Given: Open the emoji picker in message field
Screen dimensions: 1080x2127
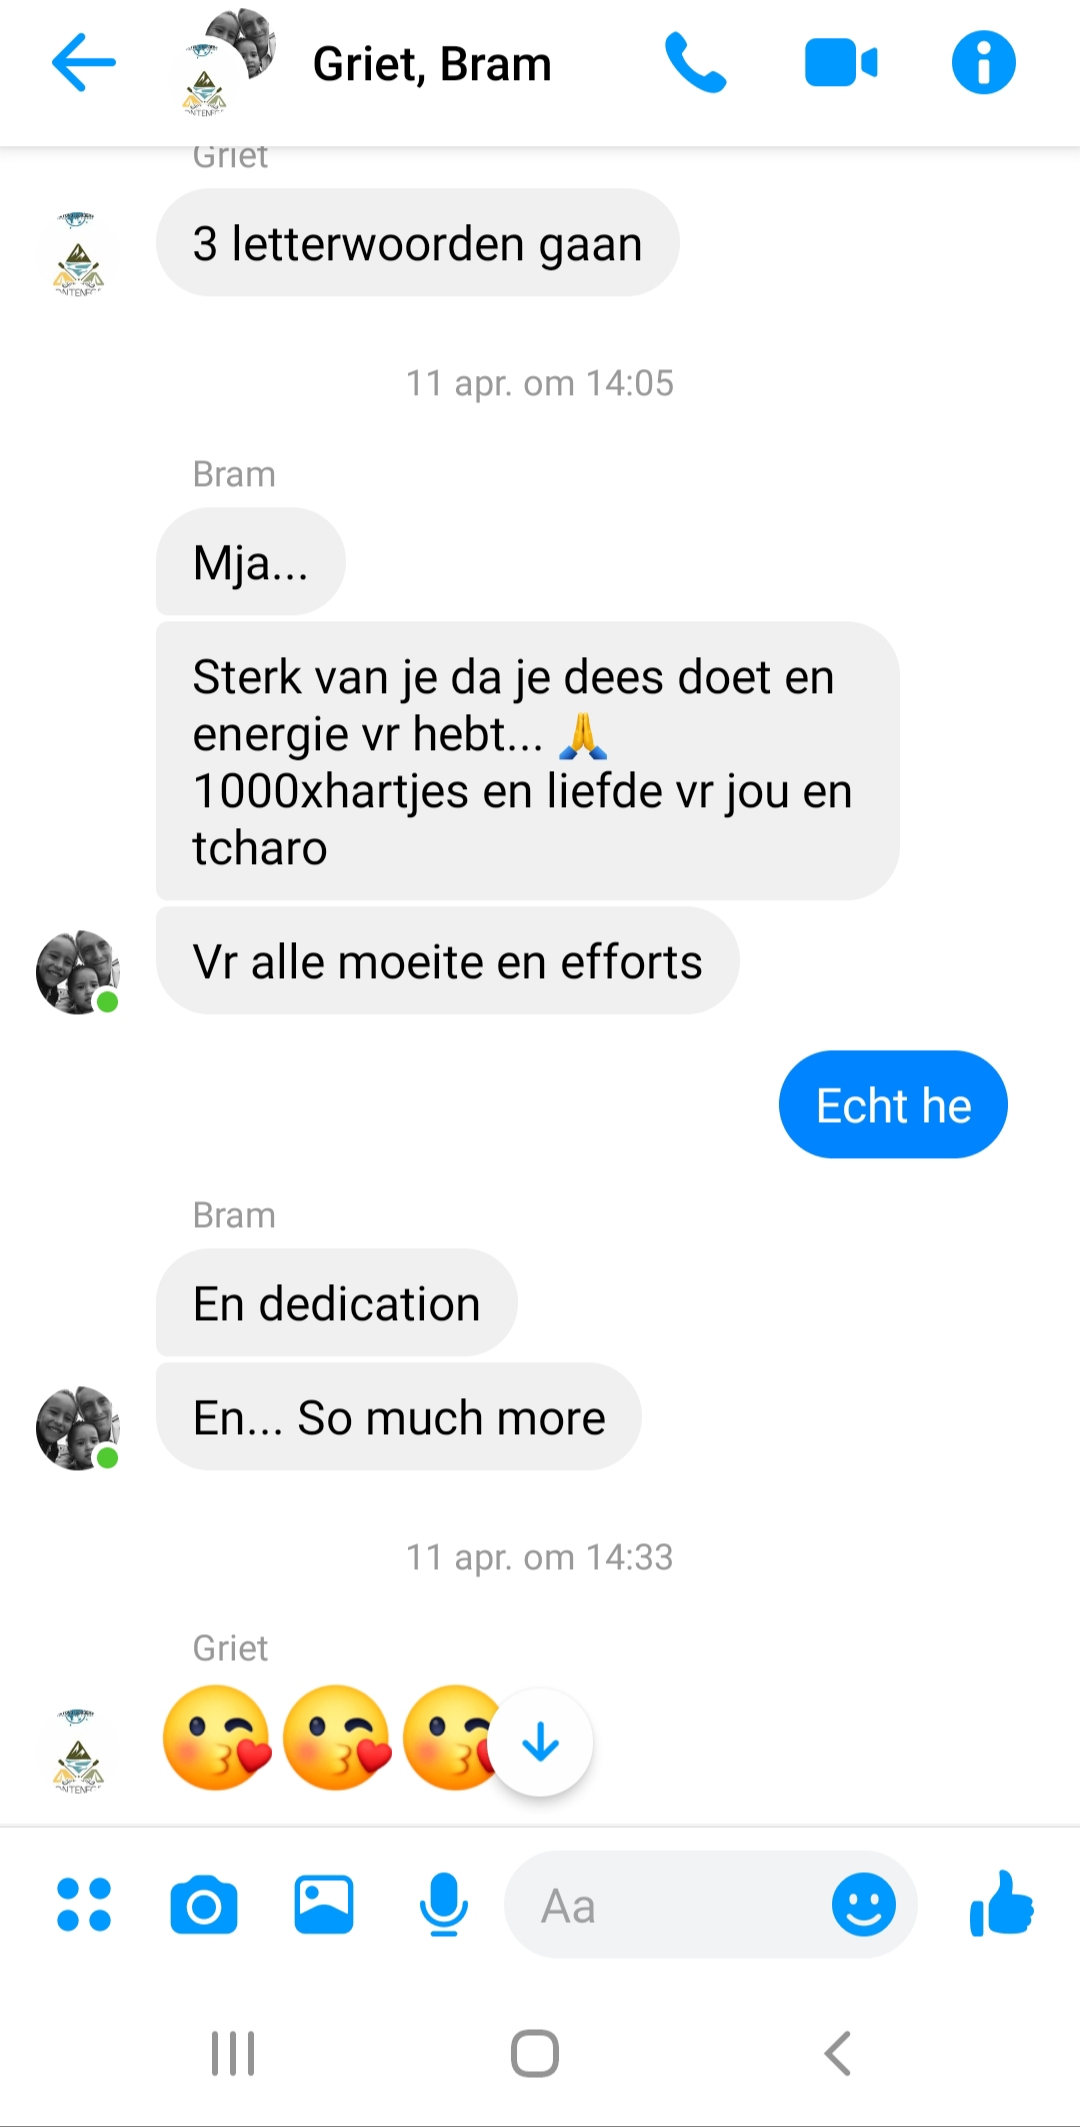Looking at the screenshot, I should coord(863,1904).
